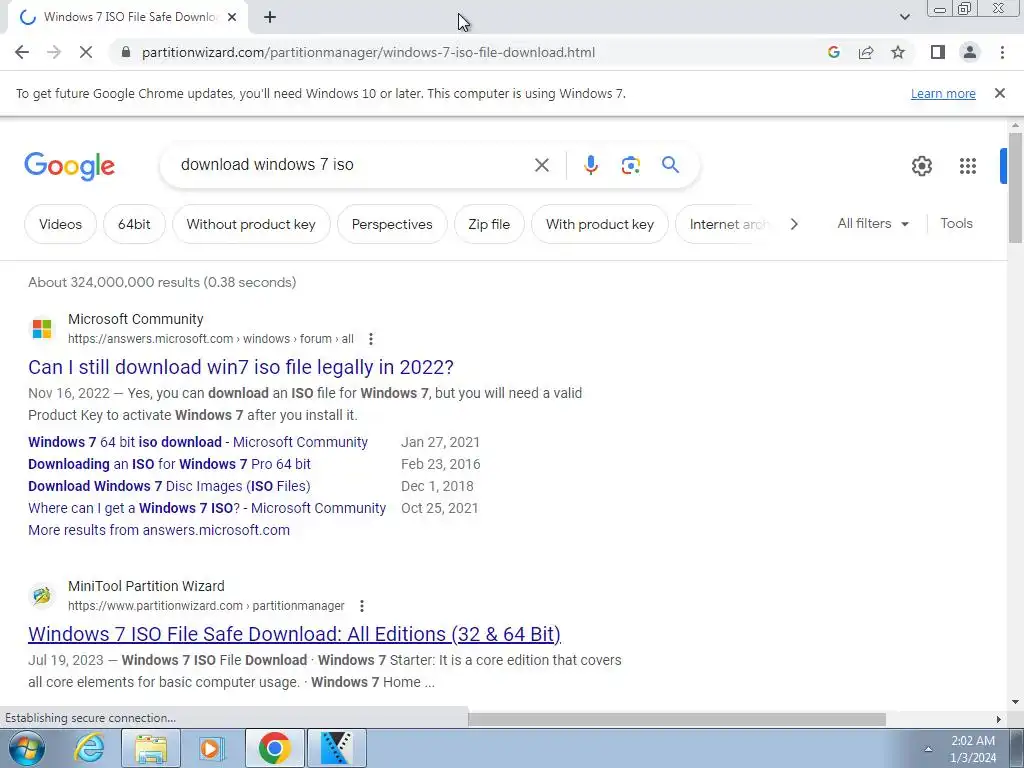Clear the search query text
1024x768 pixels.
[541, 165]
